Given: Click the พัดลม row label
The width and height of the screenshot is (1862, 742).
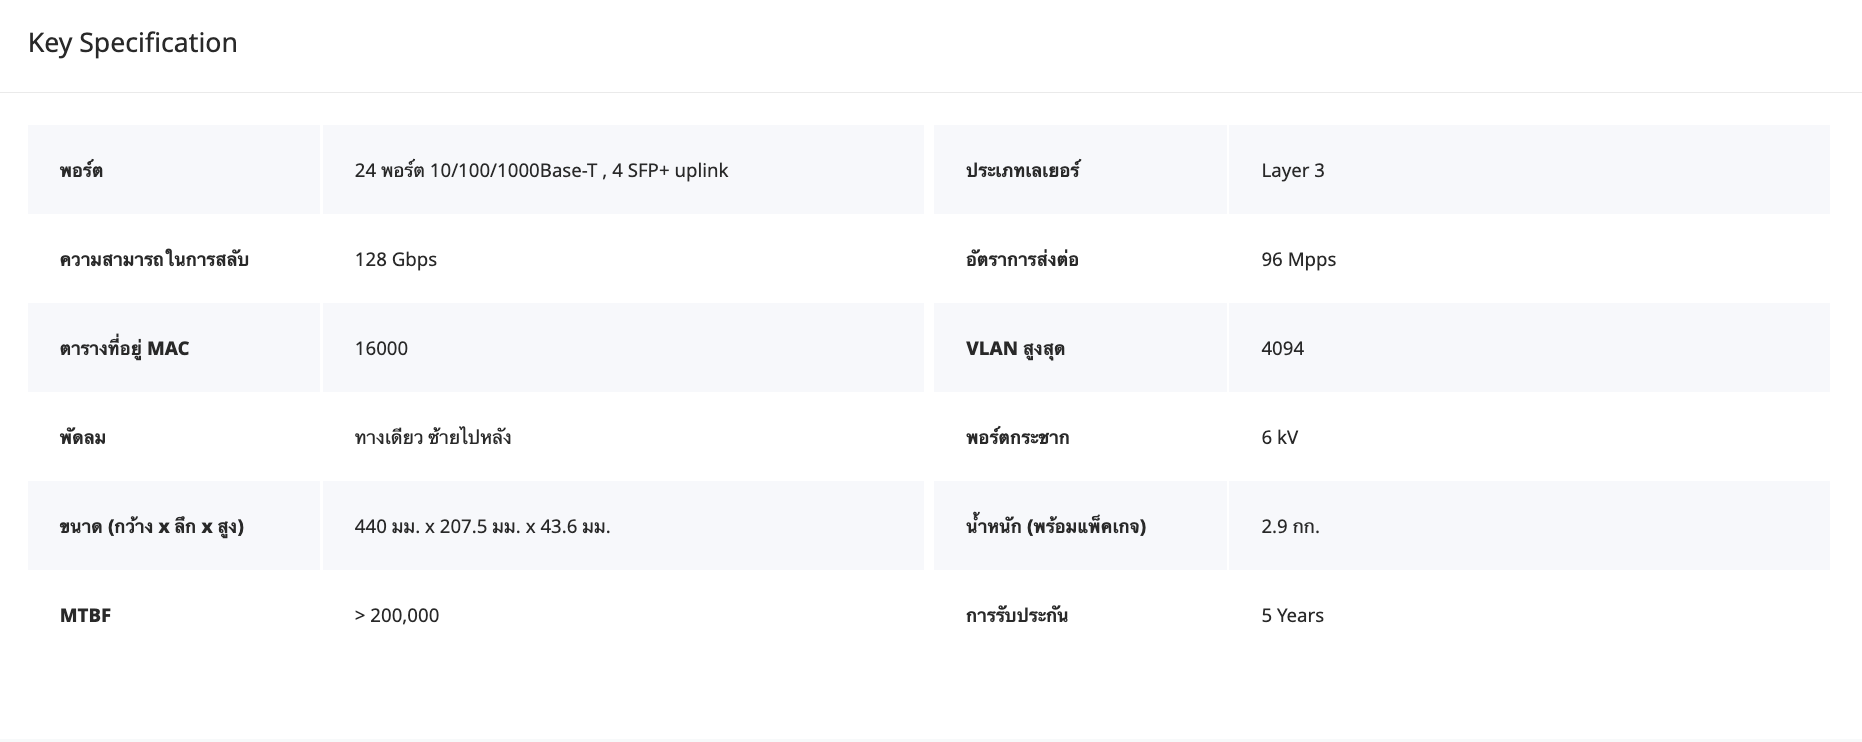Looking at the screenshot, I should coord(83,437).
